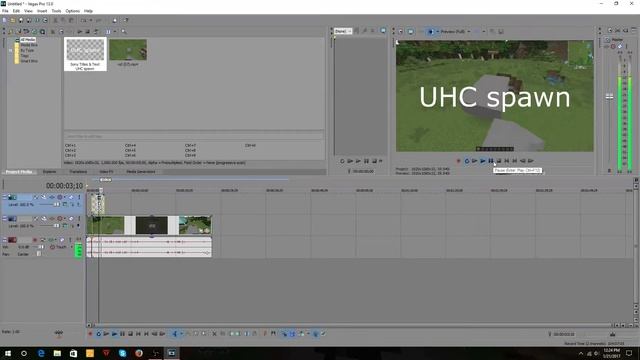Image resolution: width=640 pixels, height=360 pixels.
Task: Toggle Ignore Event Grouping in bottom toolbar
Action: tap(323, 334)
